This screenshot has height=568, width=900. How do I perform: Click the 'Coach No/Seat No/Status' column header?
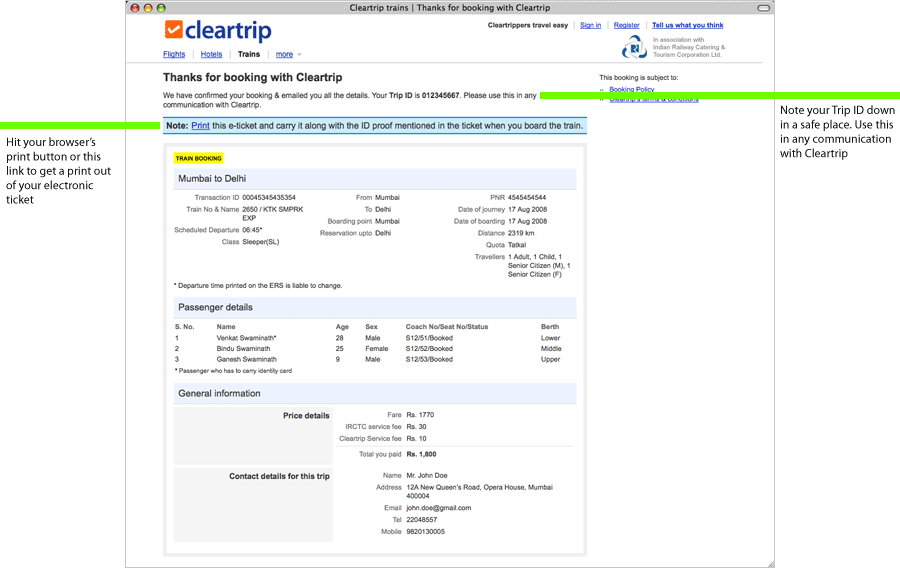447,326
